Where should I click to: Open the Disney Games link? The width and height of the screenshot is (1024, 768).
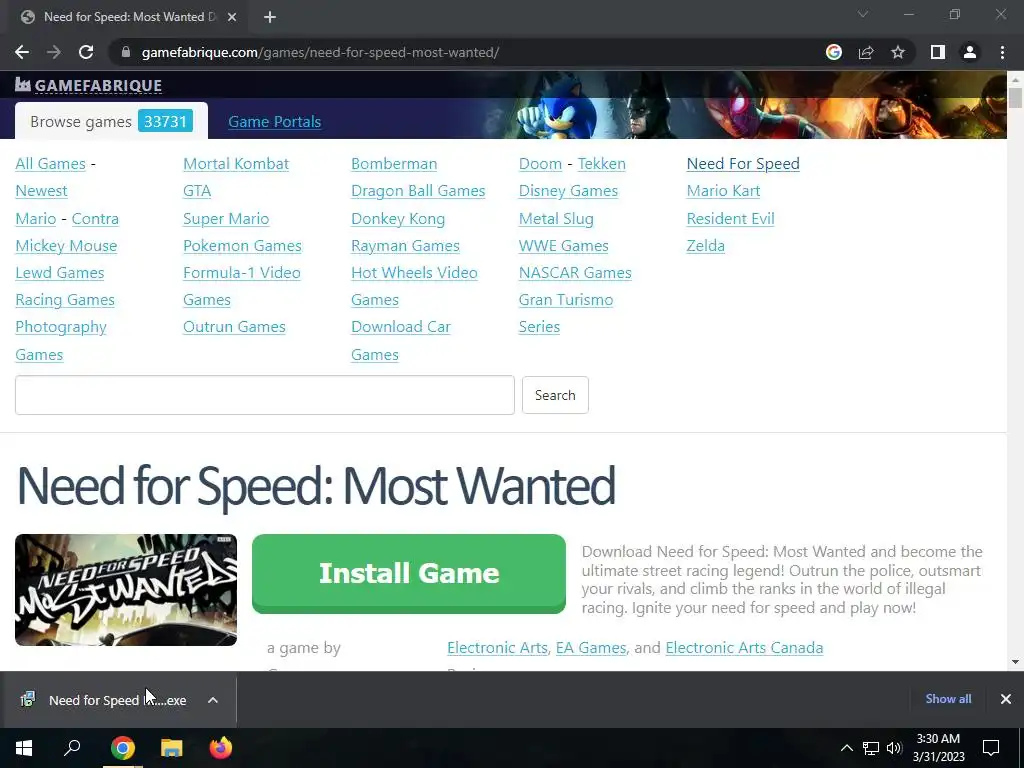pyautogui.click(x=568, y=191)
